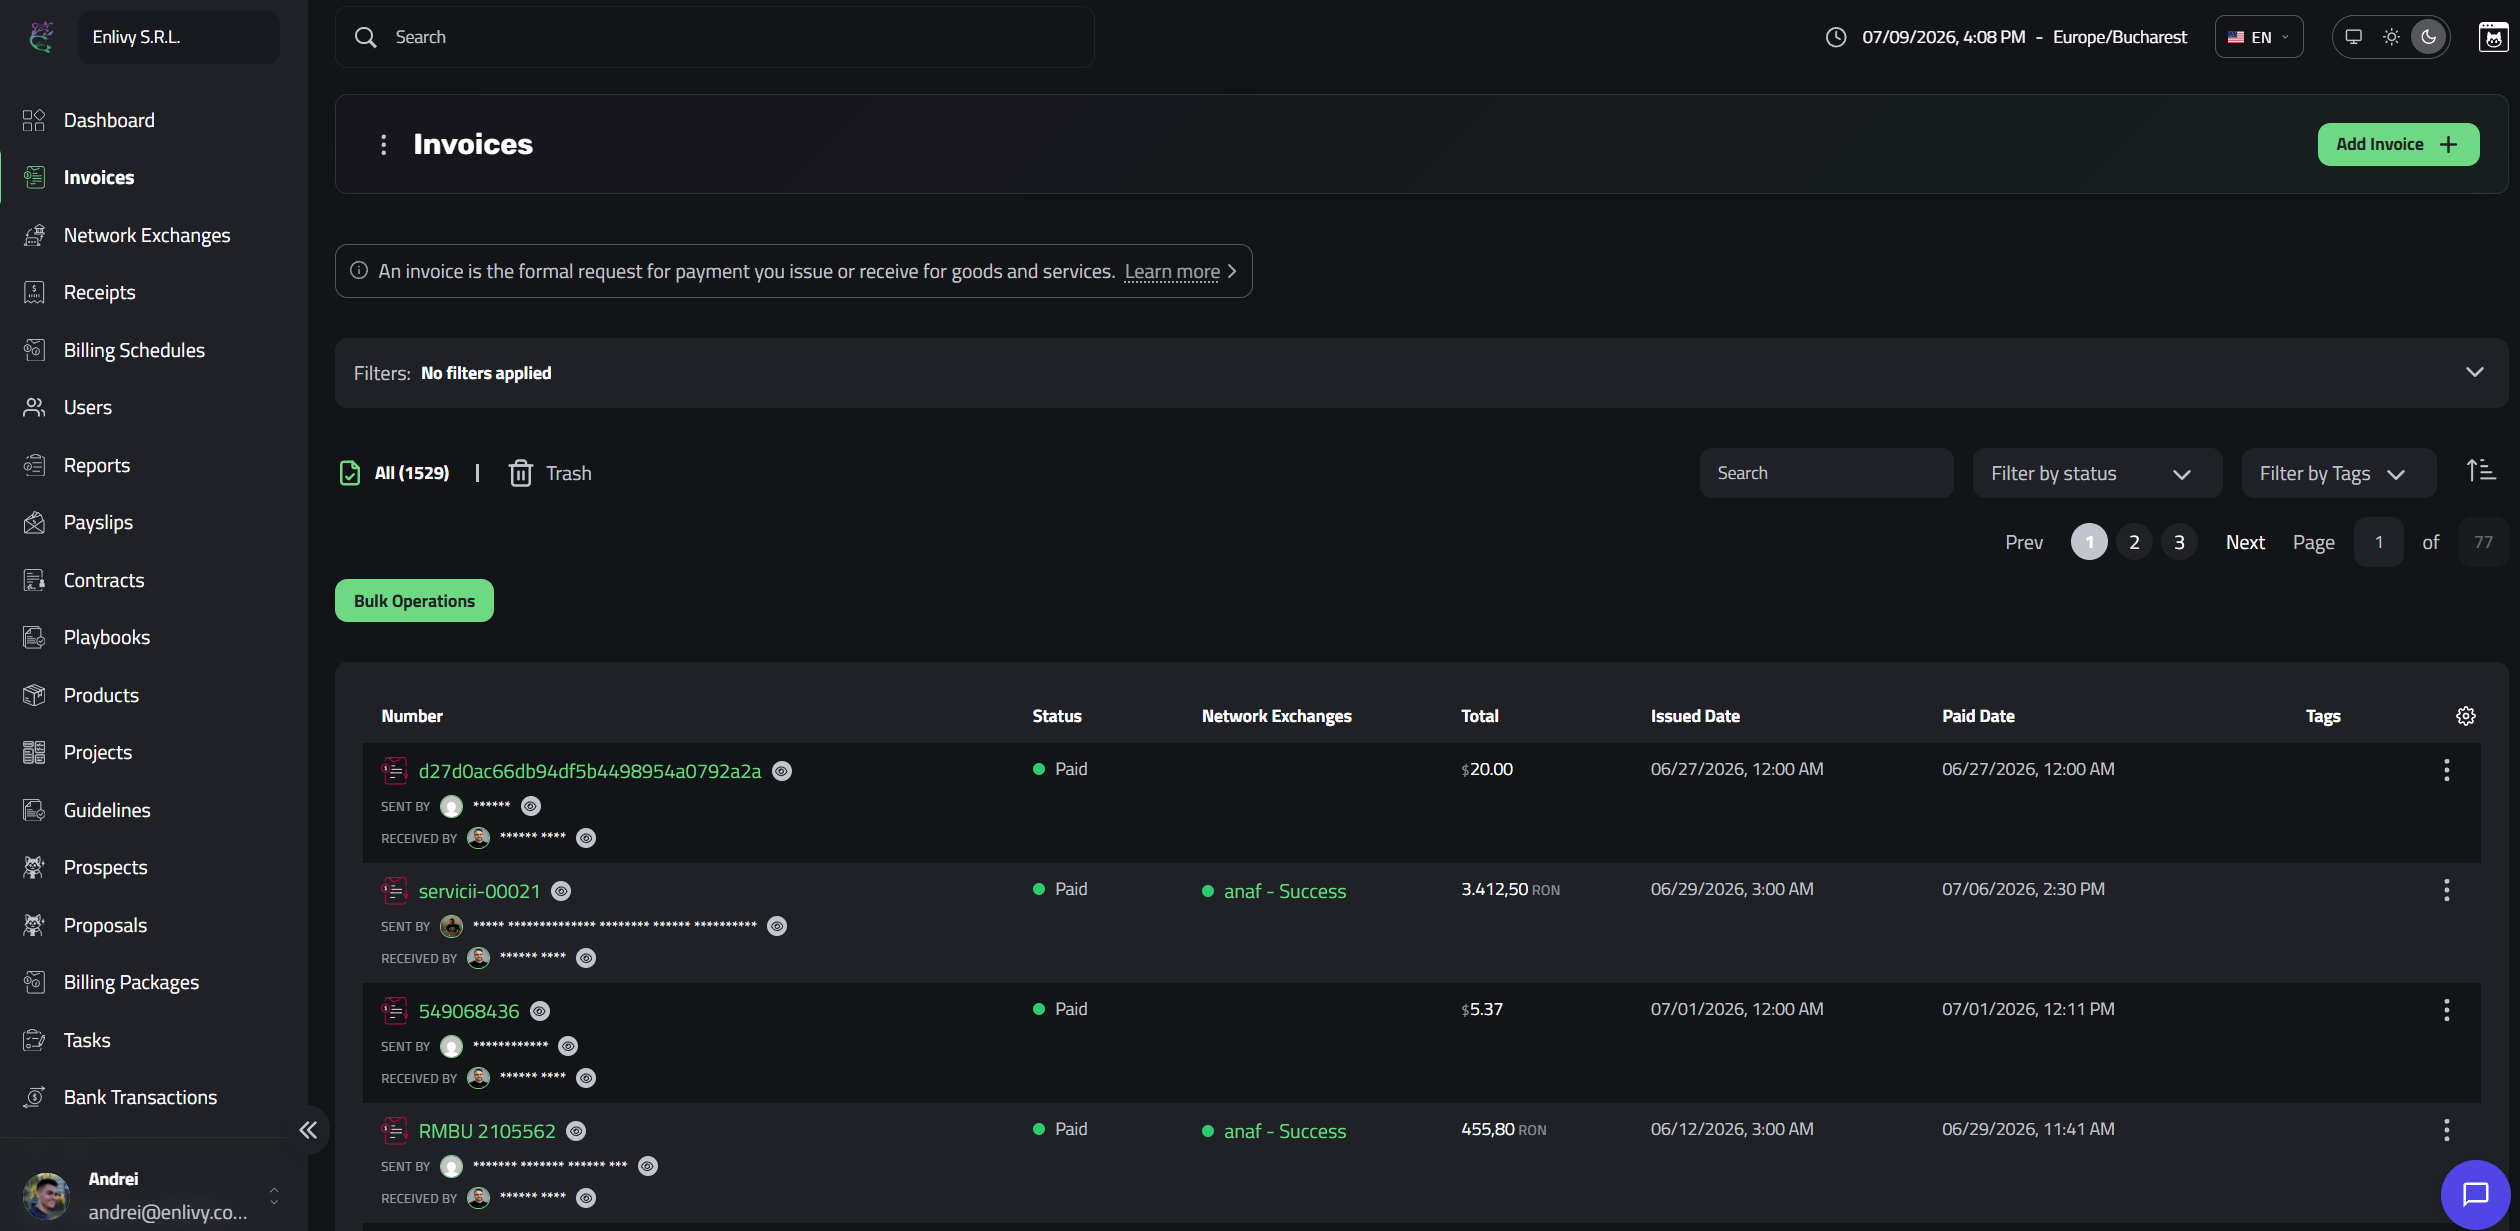Jump to page 3
Viewport: 2520px width, 1231px height.
coord(2179,542)
